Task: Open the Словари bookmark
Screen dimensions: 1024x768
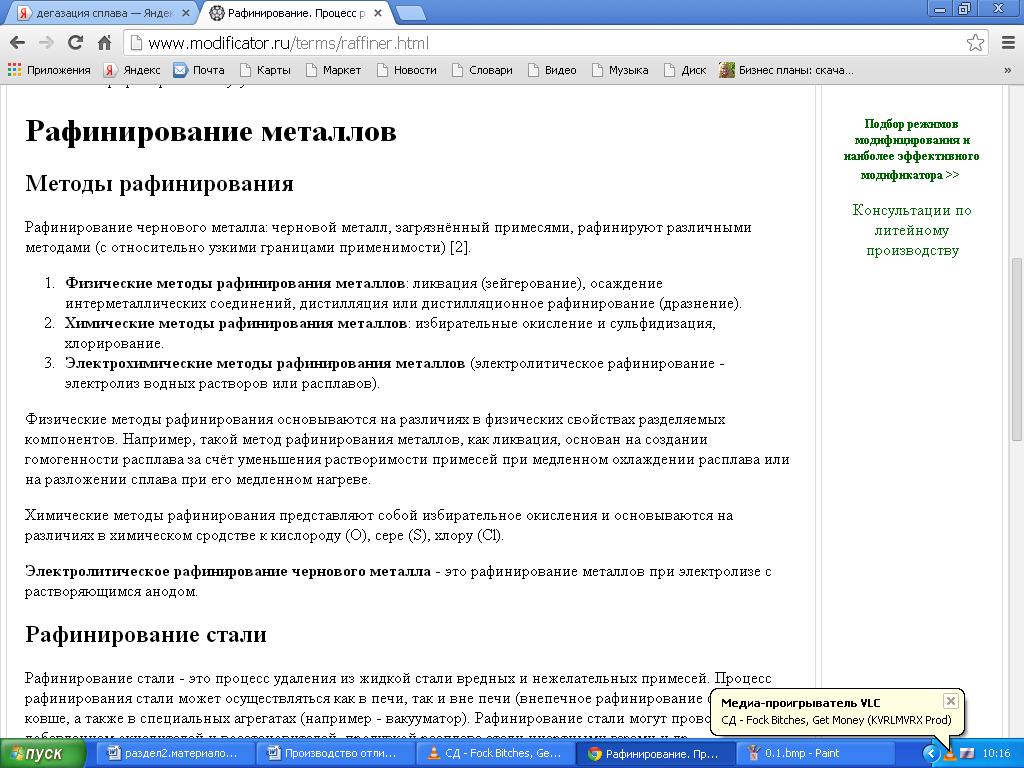Action: tap(482, 70)
